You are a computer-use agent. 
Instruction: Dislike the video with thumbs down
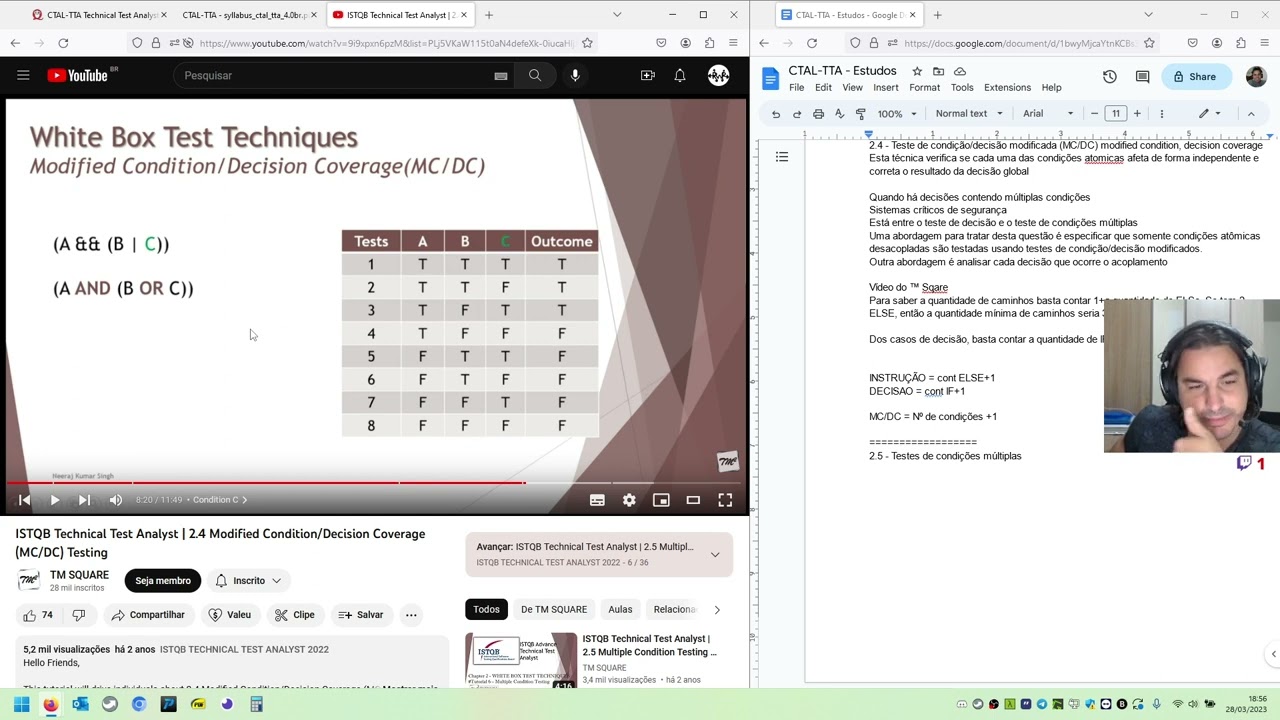click(78, 615)
